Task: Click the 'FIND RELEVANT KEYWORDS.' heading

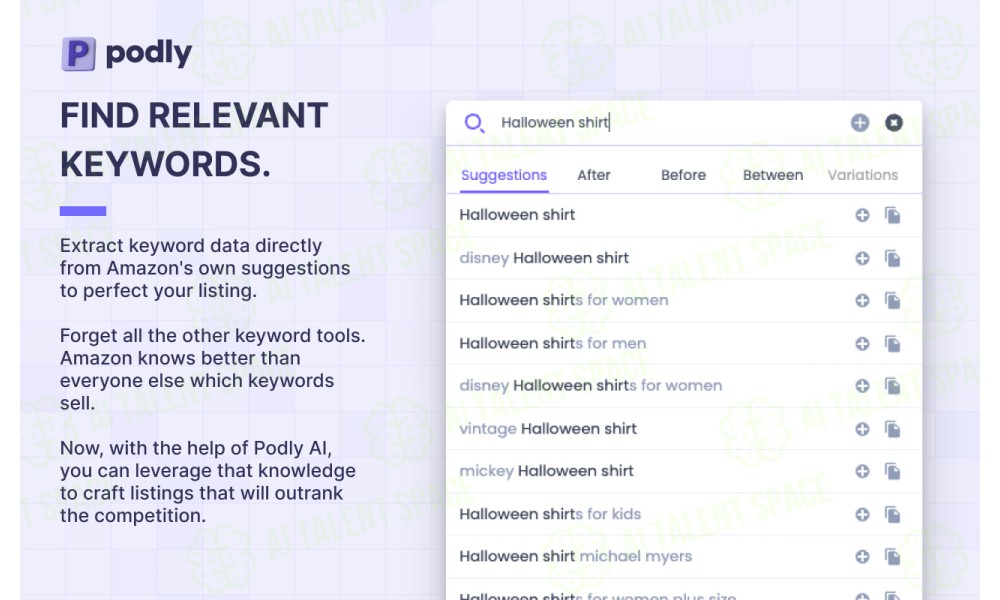Action: 194,140
